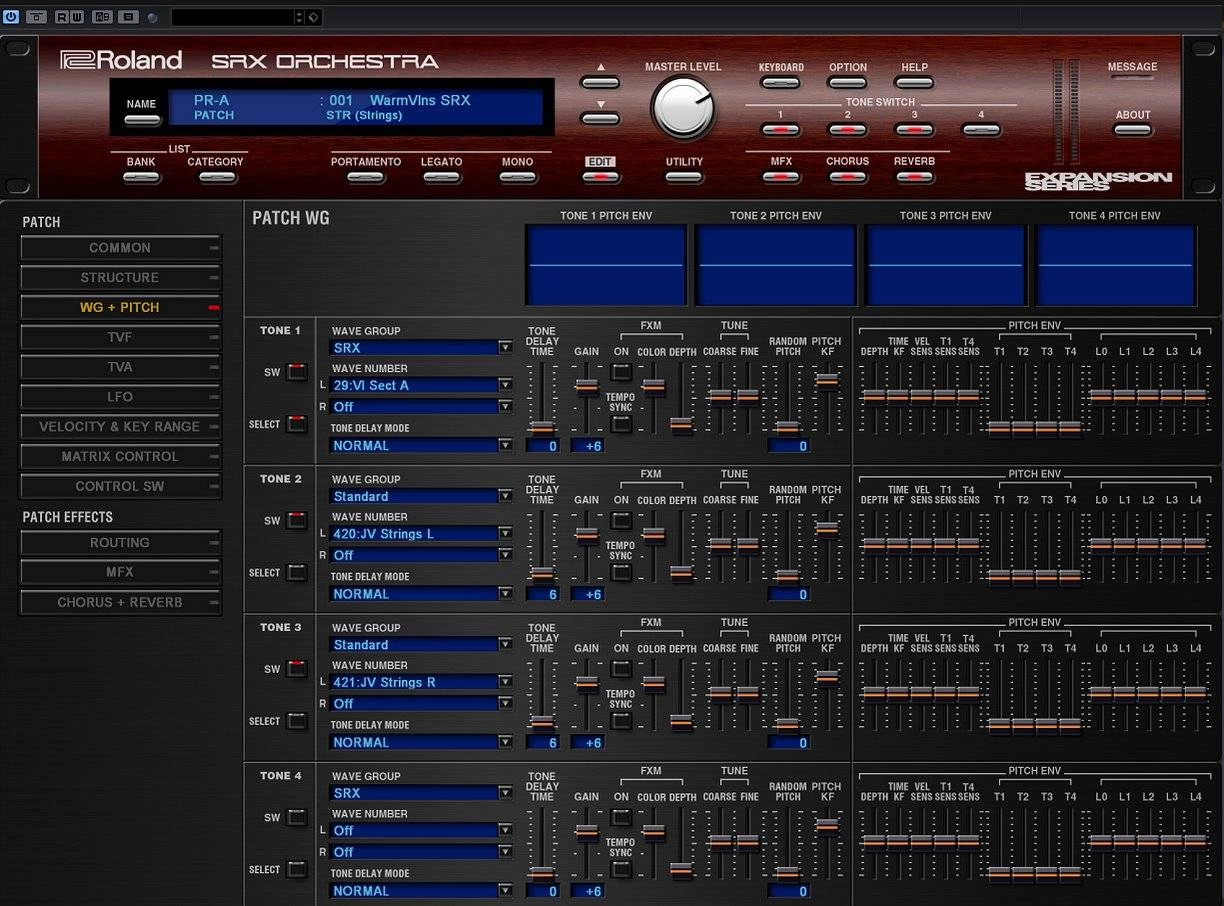Click the Read automation R button

(61, 17)
